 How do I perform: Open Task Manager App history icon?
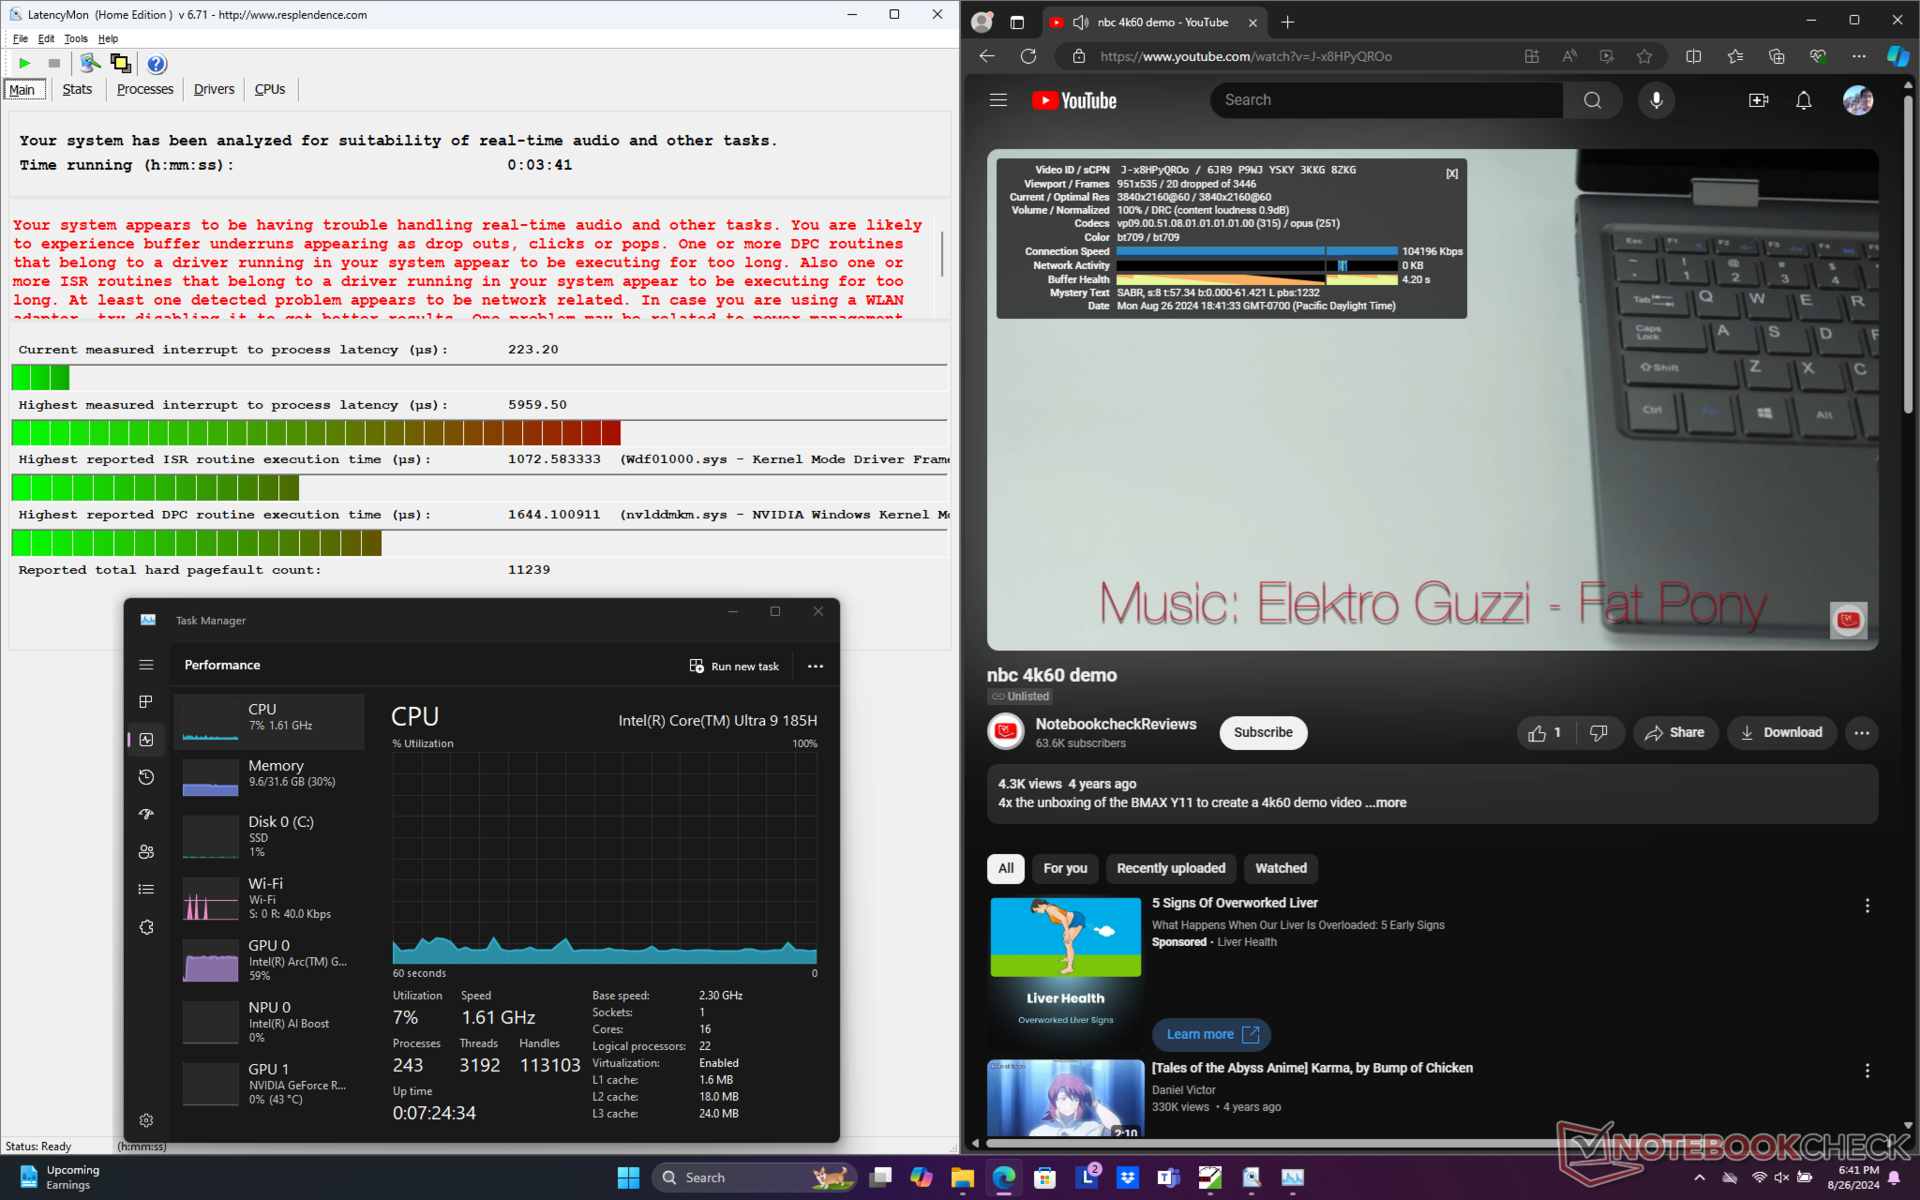(146, 777)
